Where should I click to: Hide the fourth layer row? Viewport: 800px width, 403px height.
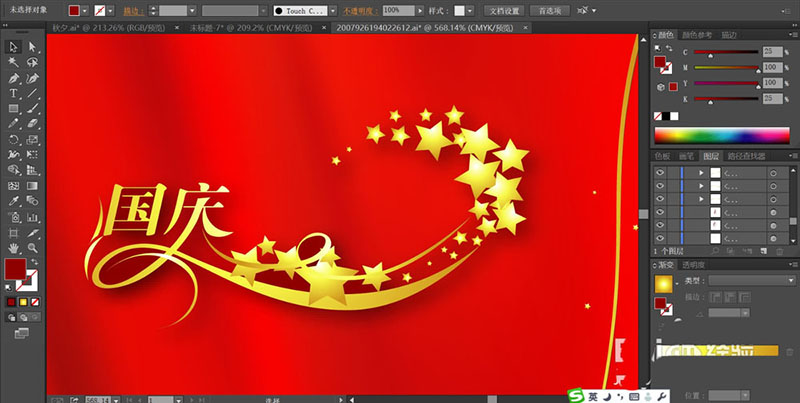pyautogui.click(x=660, y=212)
